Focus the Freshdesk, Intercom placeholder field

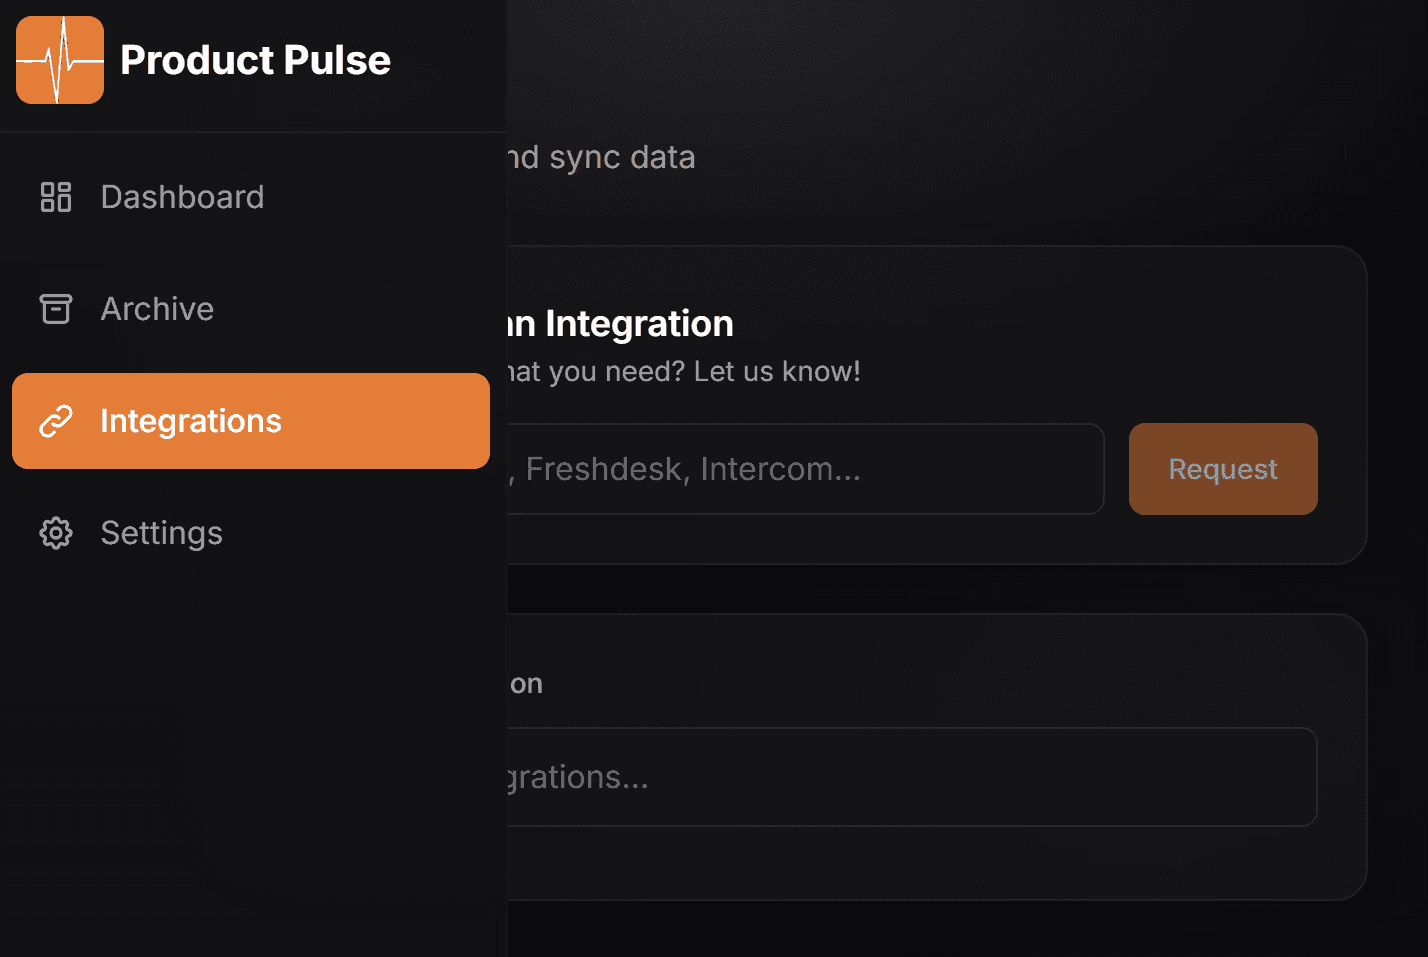(x=800, y=469)
